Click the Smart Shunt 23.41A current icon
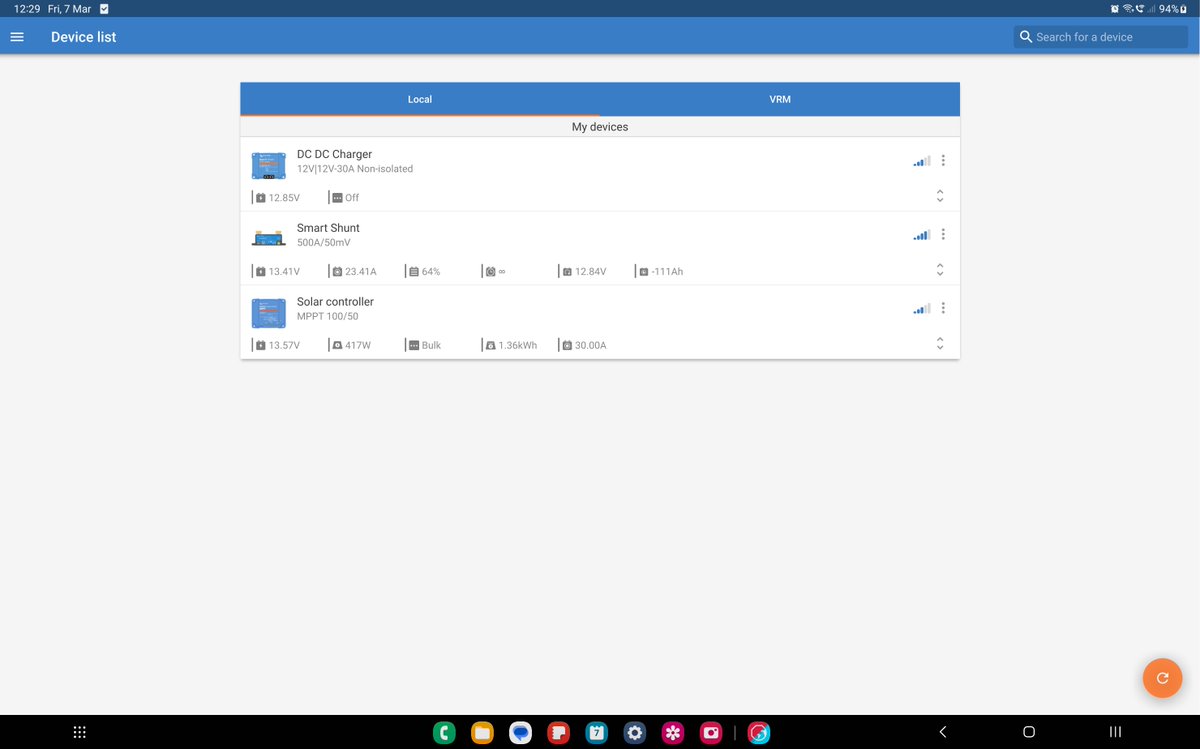This screenshot has height=749, width=1200. (x=337, y=272)
